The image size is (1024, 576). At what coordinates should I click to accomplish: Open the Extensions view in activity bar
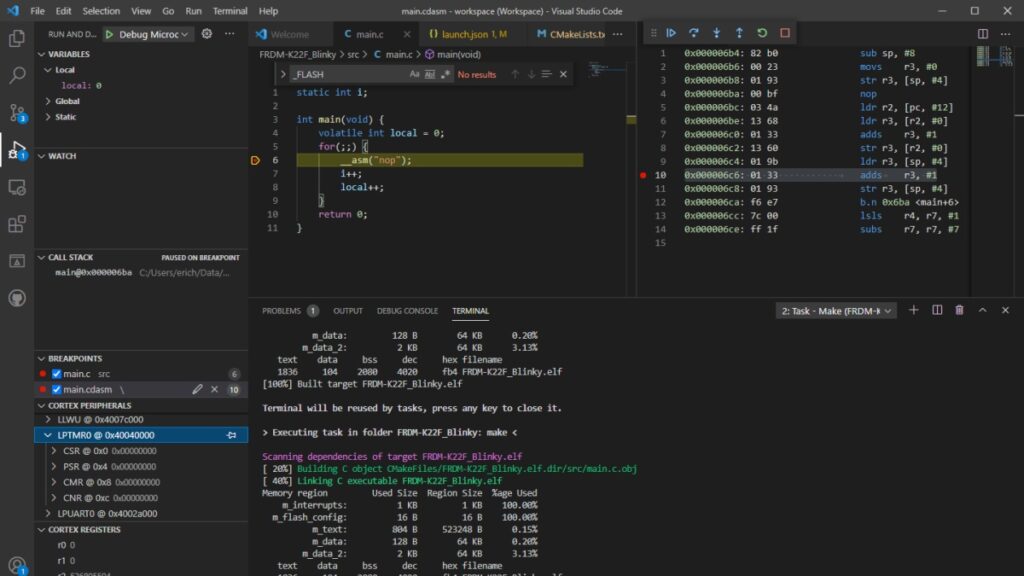coord(17,224)
